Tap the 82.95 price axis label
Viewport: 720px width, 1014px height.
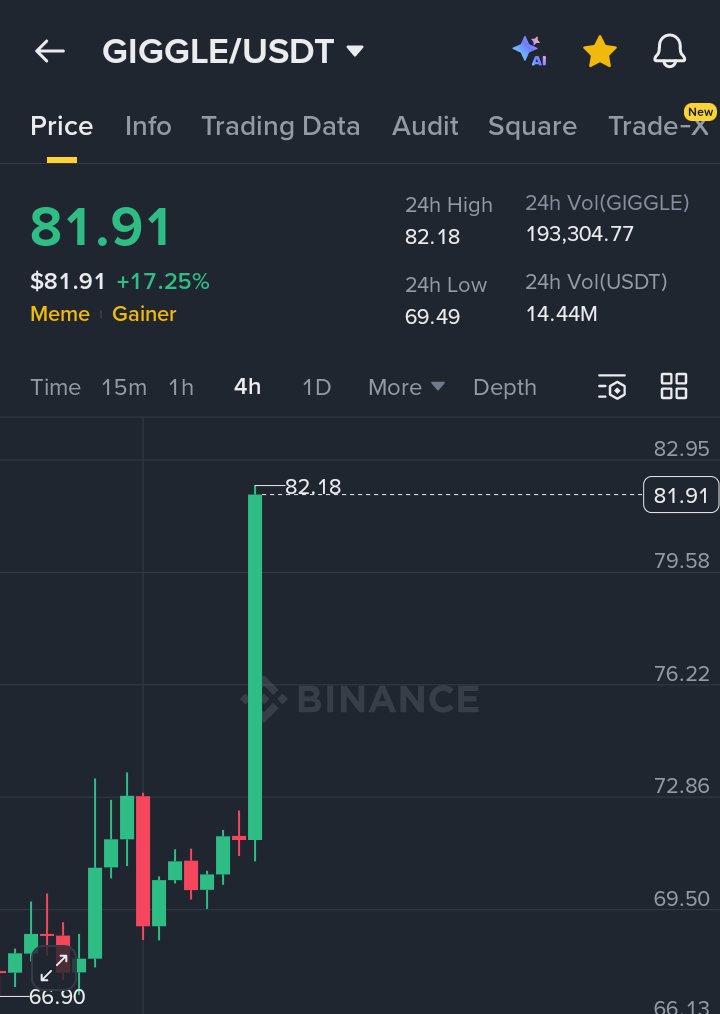coord(681,449)
